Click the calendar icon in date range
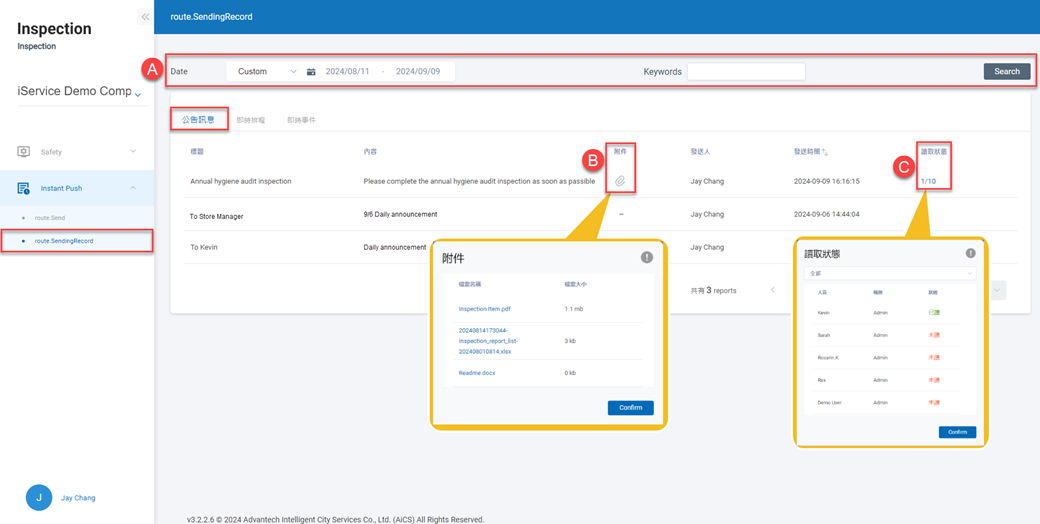This screenshot has width=1040, height=524. 311,72
